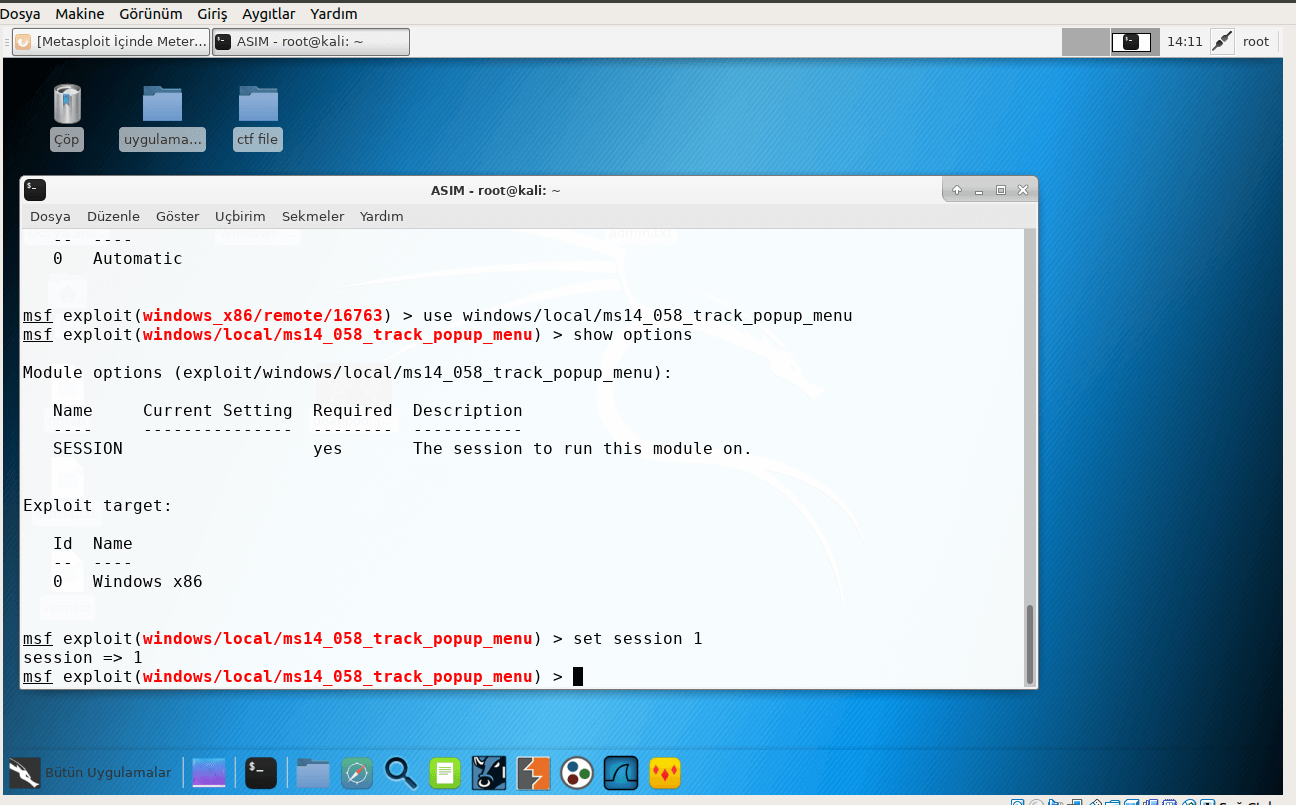Click the 'Automatic' target text

pyautogui.click(x=138, y=258)
